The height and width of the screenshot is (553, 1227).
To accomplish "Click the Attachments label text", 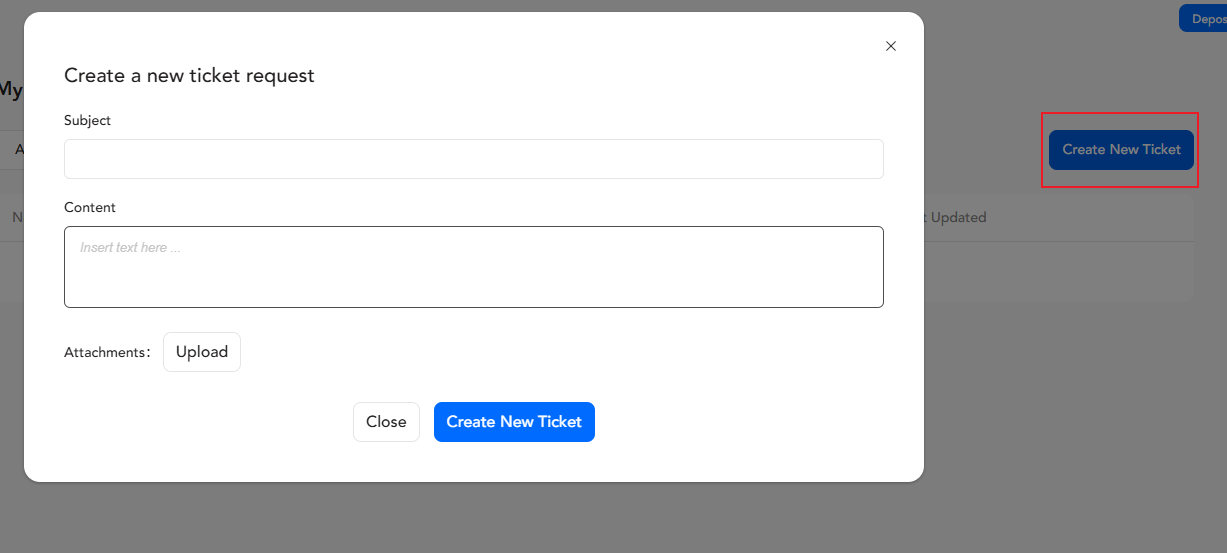I will coord(106,353).
